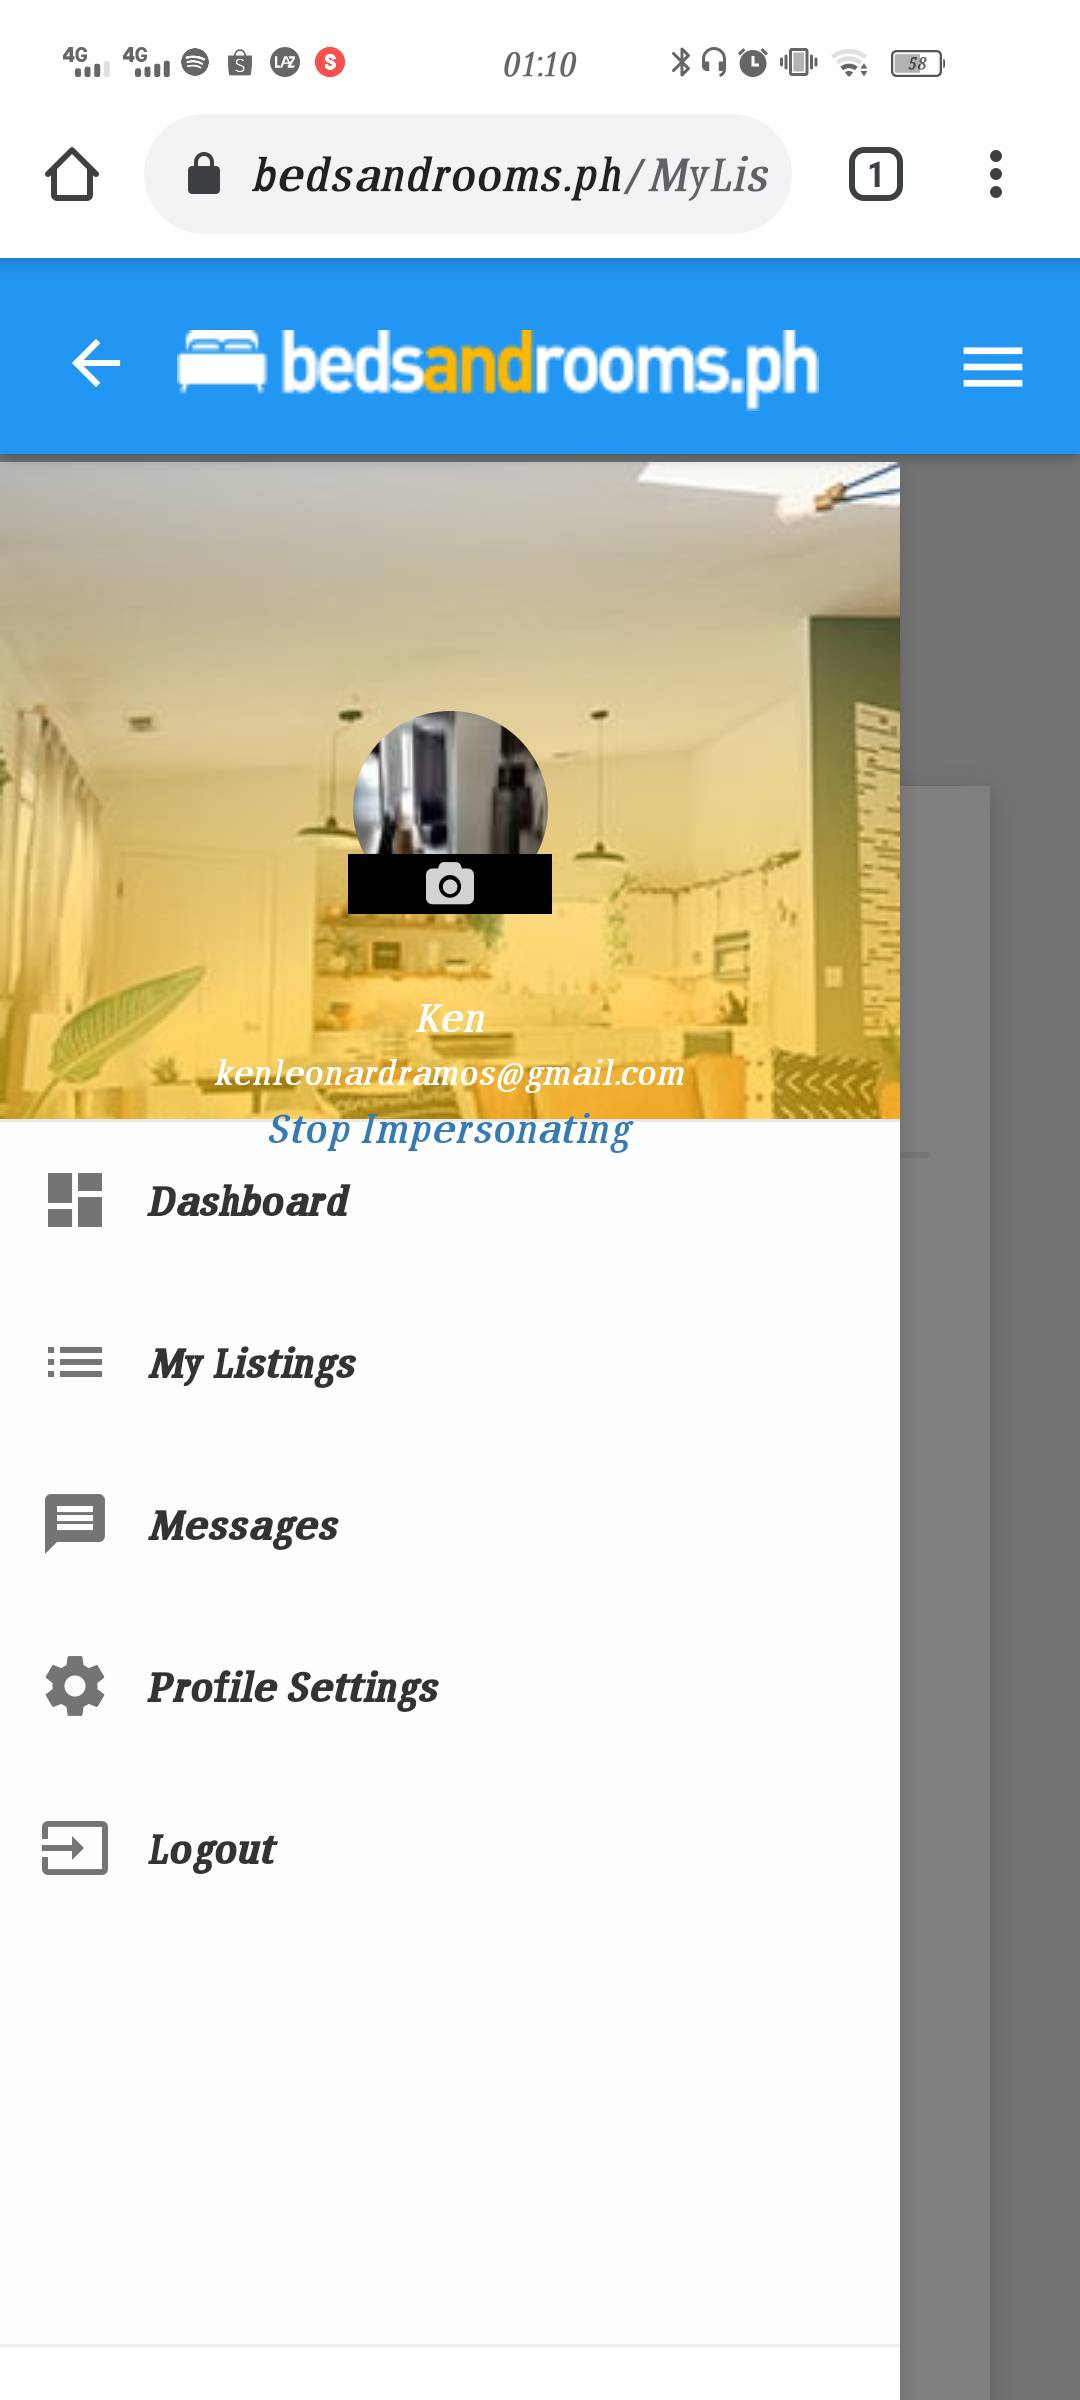The width and height of the screenshot is (1080, 2400).
Task: Tap the camera icon to change photo
Action: [450, 884]
